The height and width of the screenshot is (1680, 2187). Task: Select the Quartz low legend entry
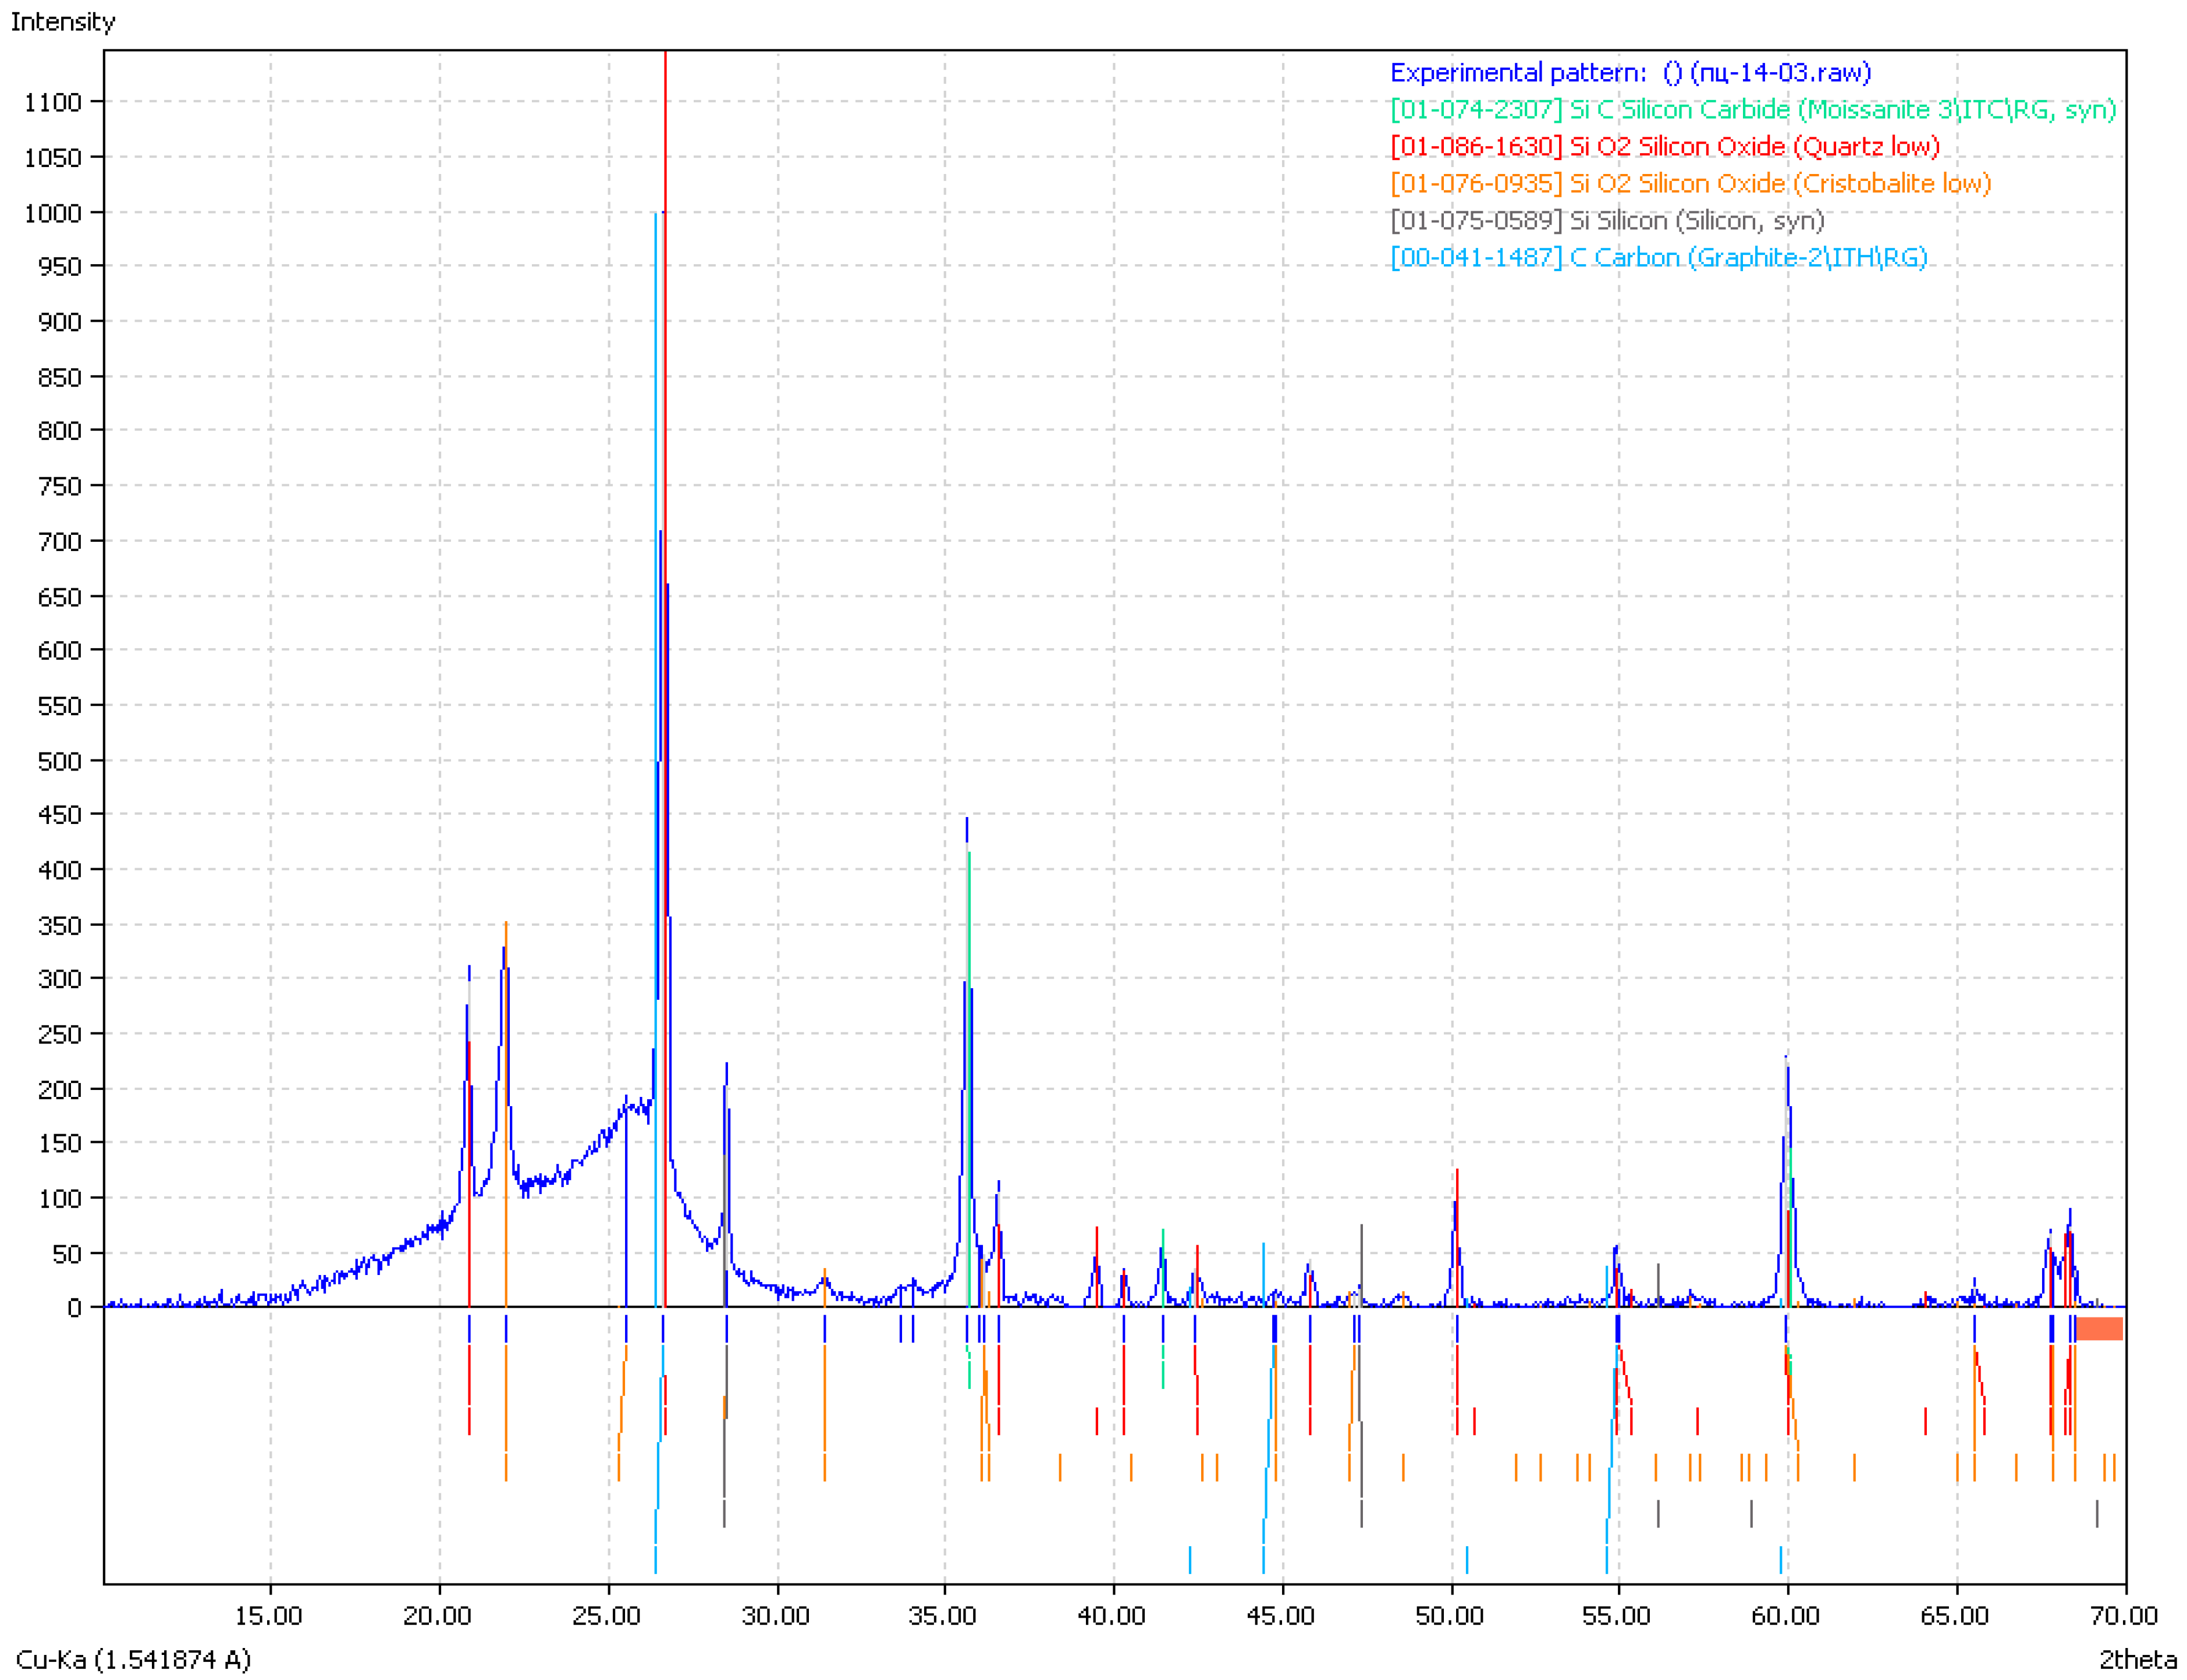[x=1665, y=147]
